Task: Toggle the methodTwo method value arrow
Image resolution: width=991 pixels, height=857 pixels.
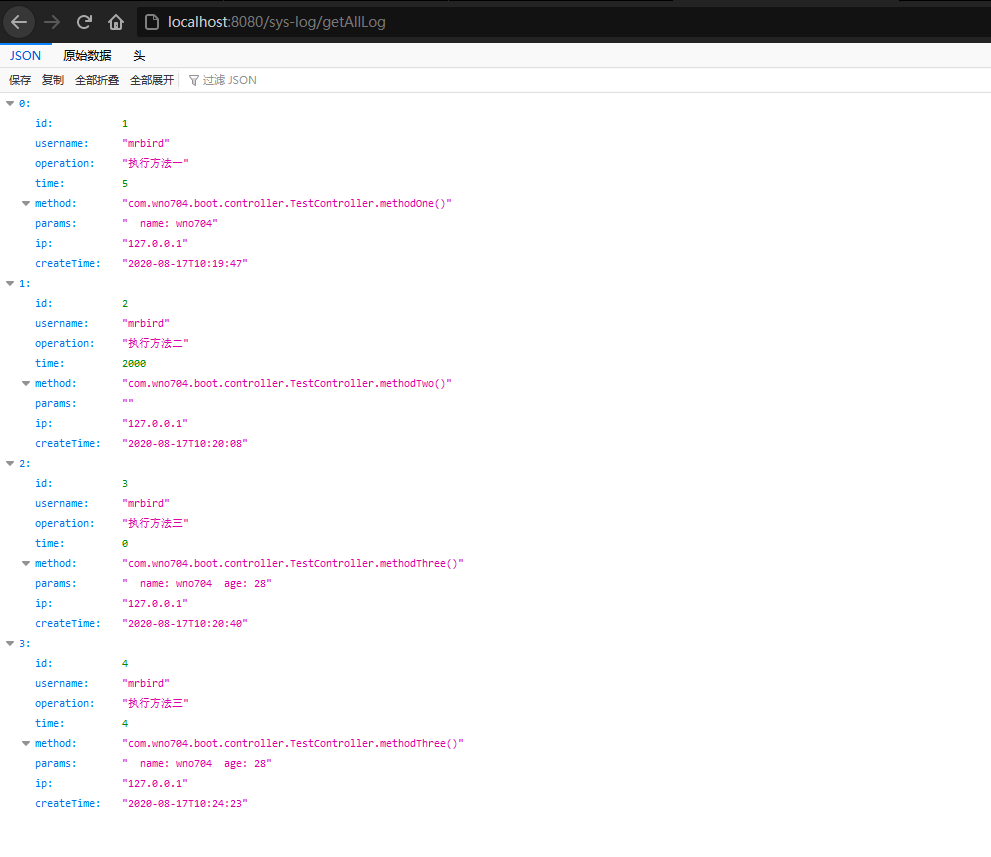Action: [x=26, y=383]
